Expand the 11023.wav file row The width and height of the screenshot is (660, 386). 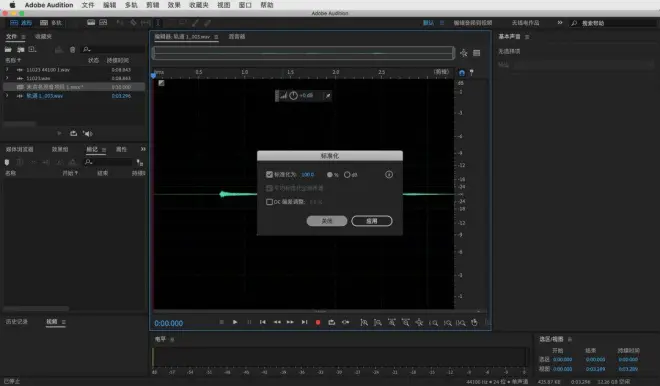click(x=7, y=78)
